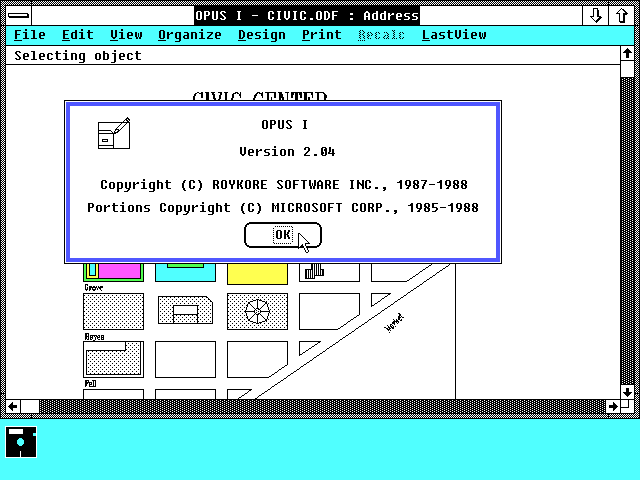Click the horizontal scrollbar left arrow
The width and height of the screenshot is (640, 480).
point(13,406)
